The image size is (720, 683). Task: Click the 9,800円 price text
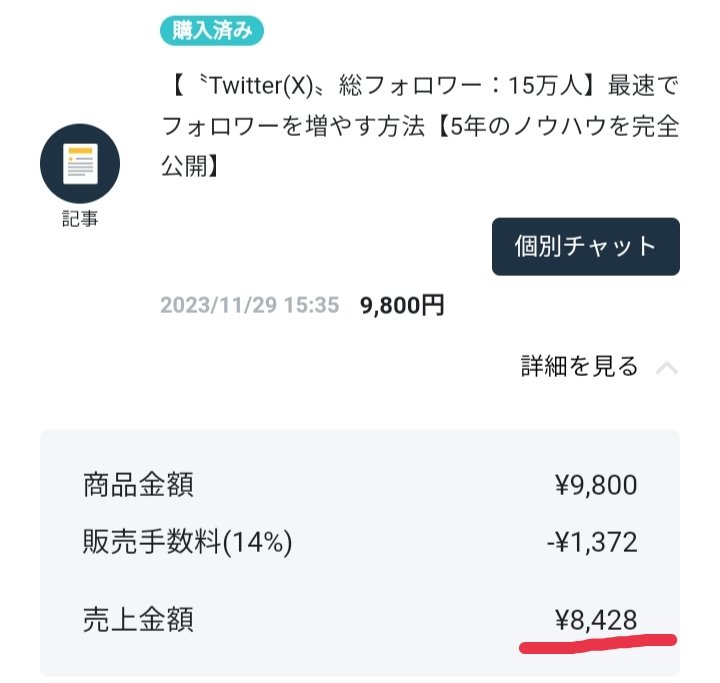click(x=402, y=305)
